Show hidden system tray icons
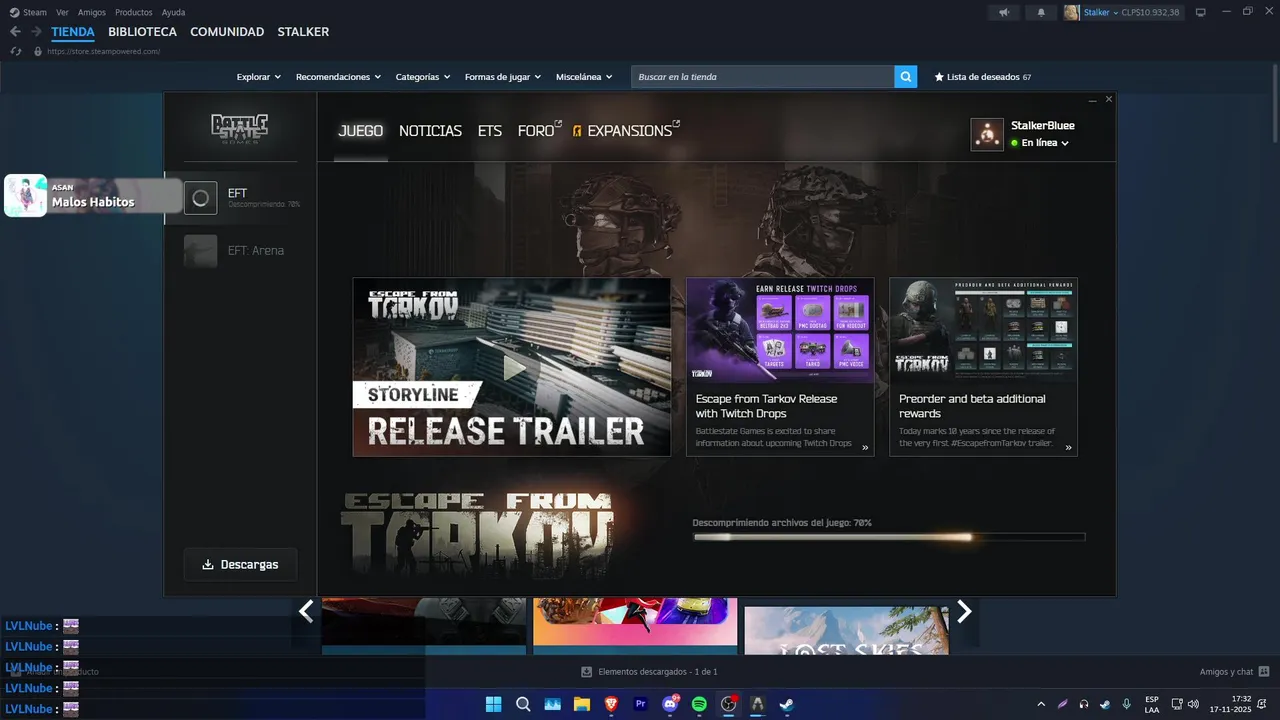Viewport: 1280px width, 720px height. (x=1041, y=704)
